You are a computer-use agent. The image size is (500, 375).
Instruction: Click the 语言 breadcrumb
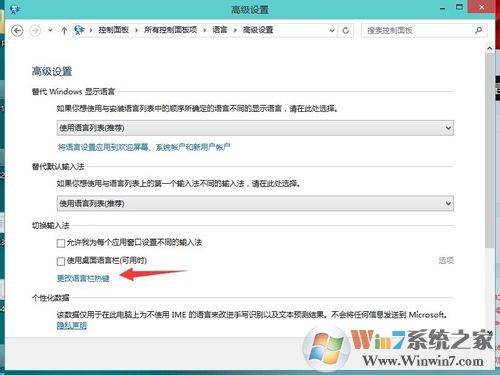(220, 30)
